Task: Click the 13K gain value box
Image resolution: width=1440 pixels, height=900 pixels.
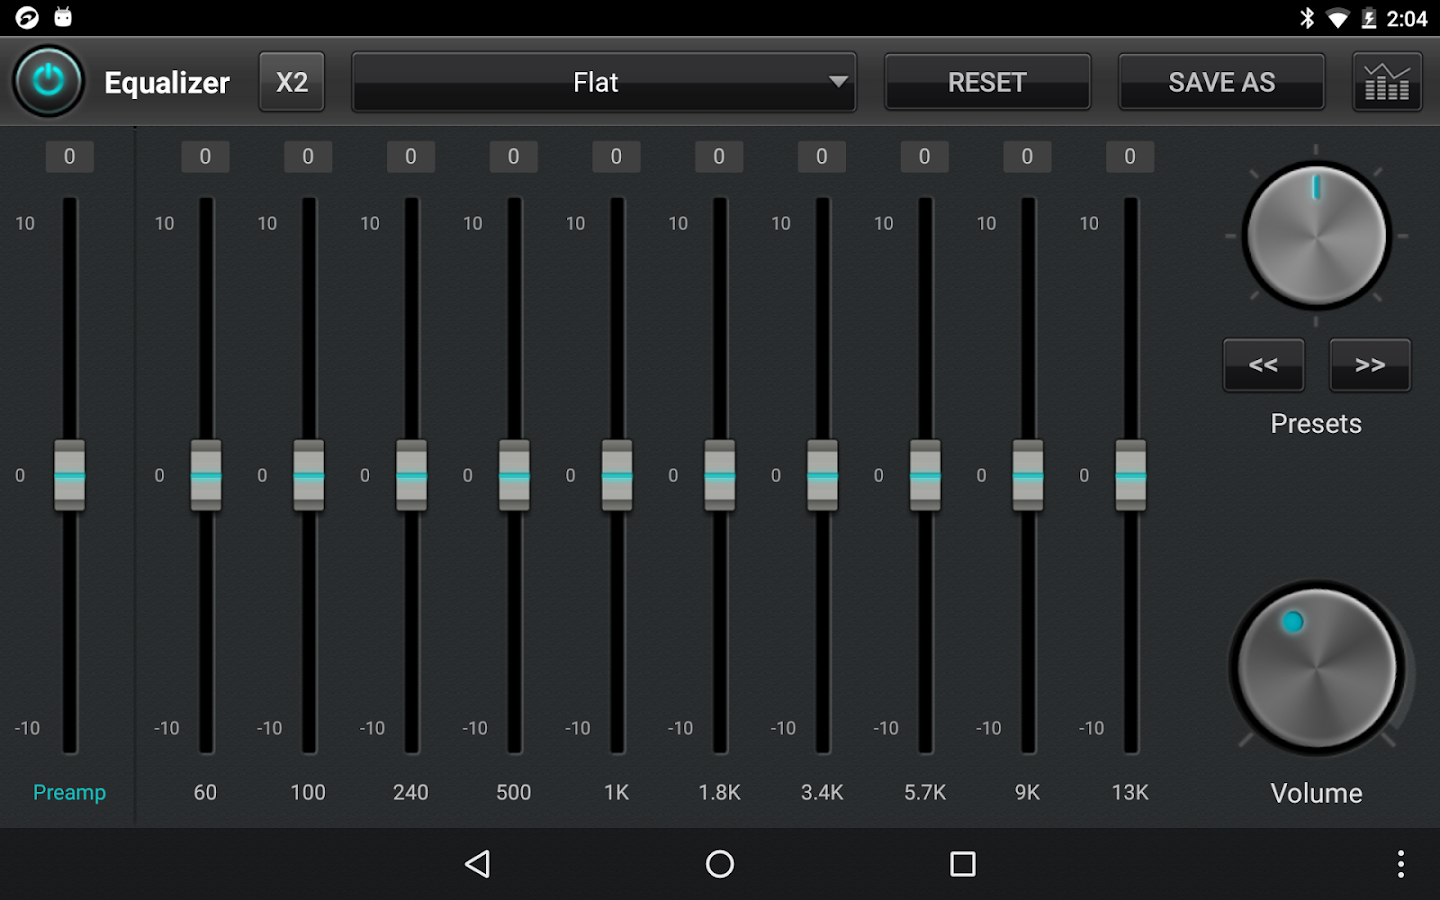Action: click(1130, 156)
